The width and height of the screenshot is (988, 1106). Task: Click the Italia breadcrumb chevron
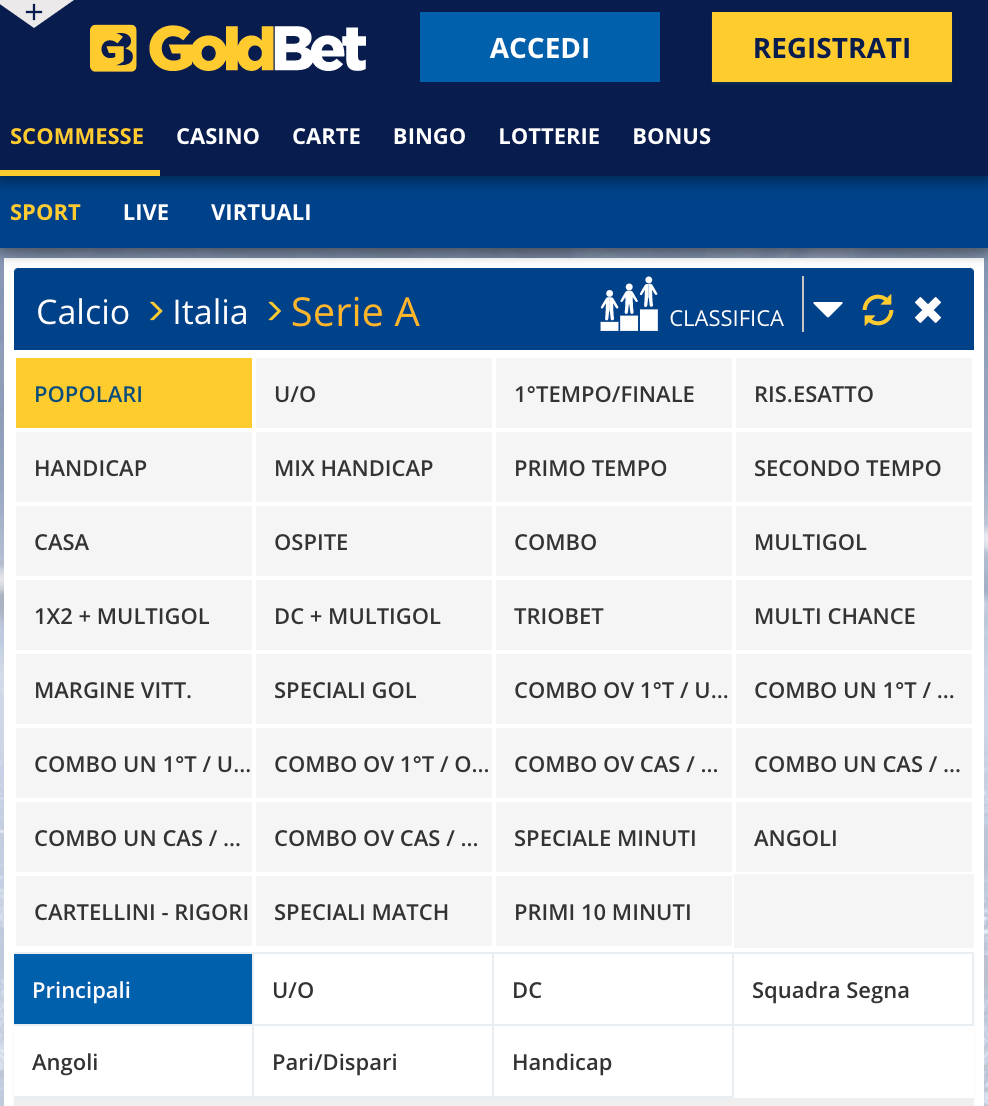pyautogui.click(x=156, y=311)
